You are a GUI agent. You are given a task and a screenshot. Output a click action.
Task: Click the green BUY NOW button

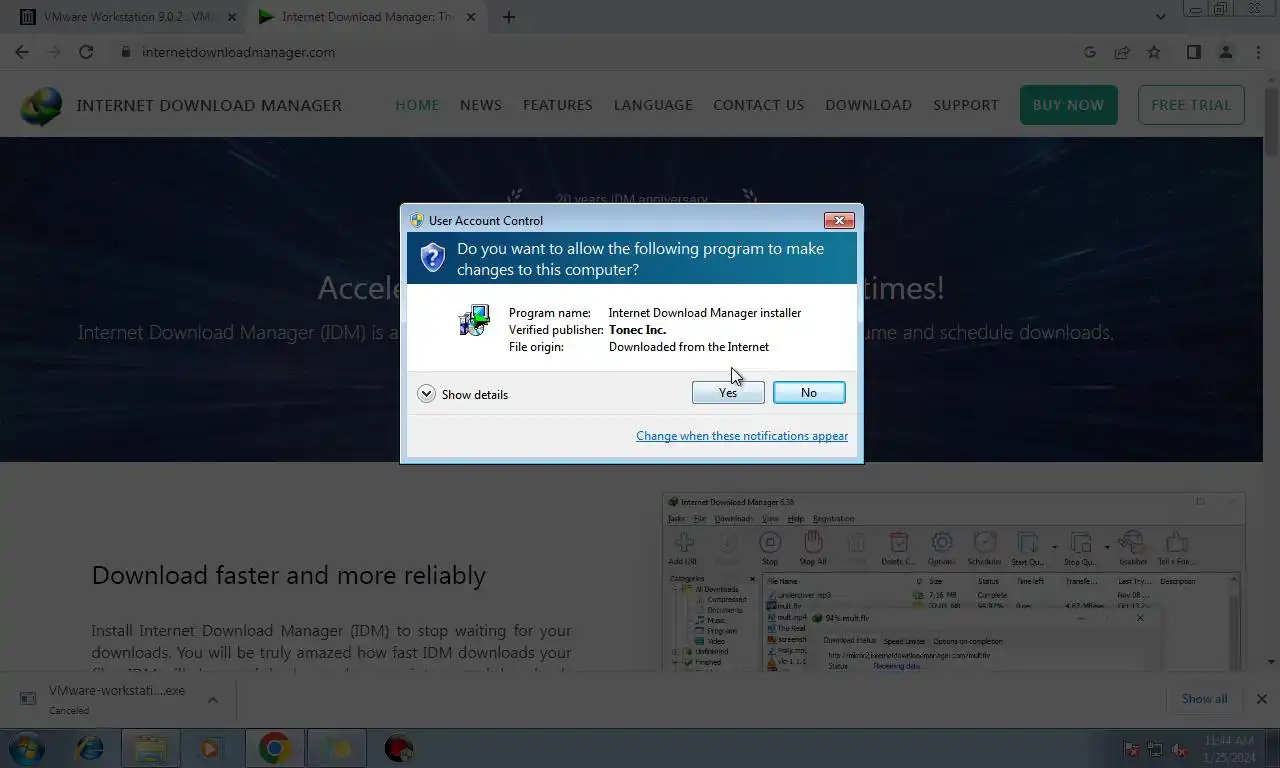pos(1068,105)
